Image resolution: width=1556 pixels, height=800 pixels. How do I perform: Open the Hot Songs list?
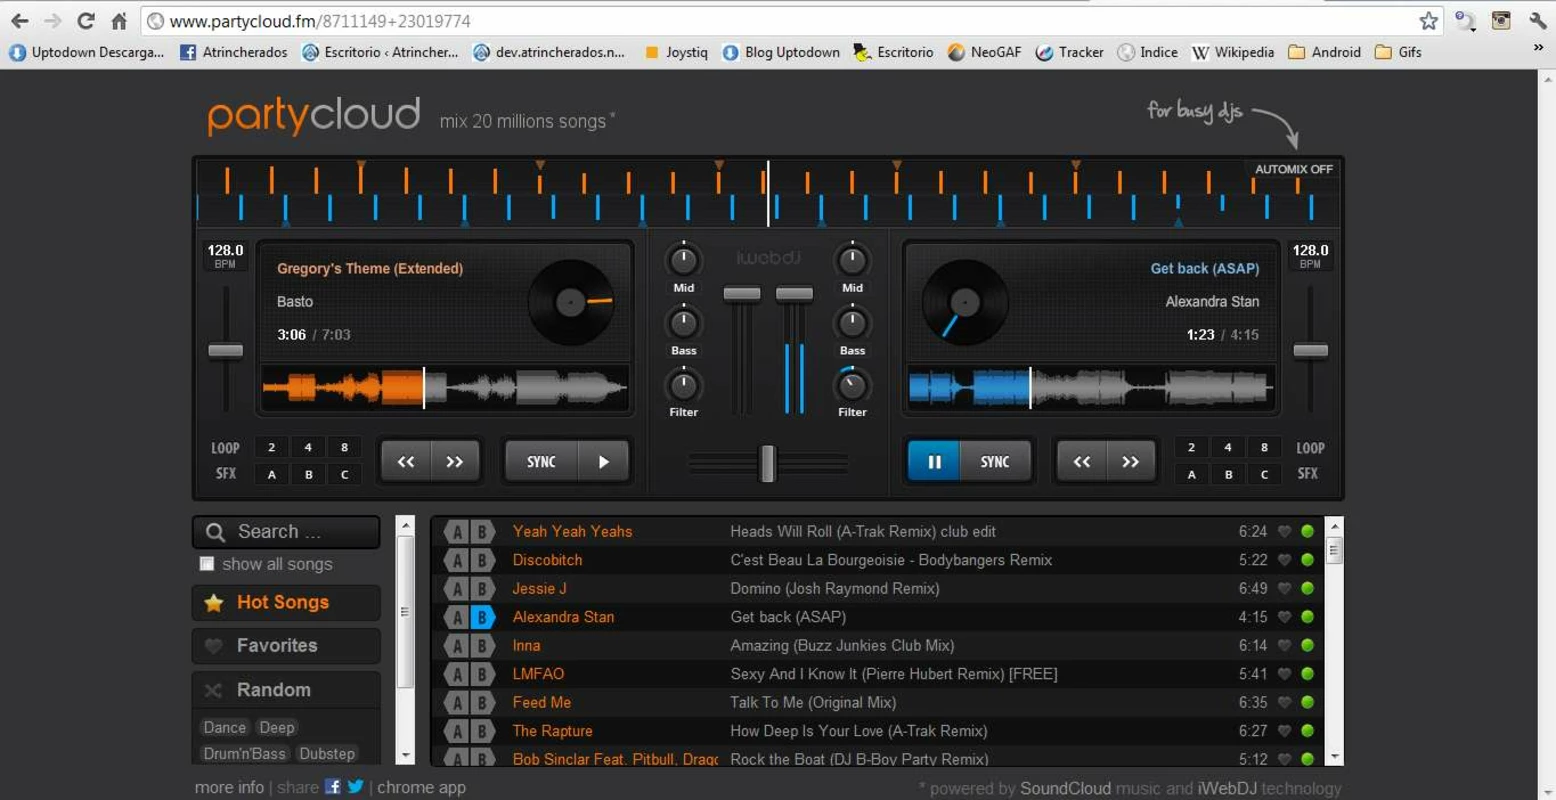tap(286, 603)
